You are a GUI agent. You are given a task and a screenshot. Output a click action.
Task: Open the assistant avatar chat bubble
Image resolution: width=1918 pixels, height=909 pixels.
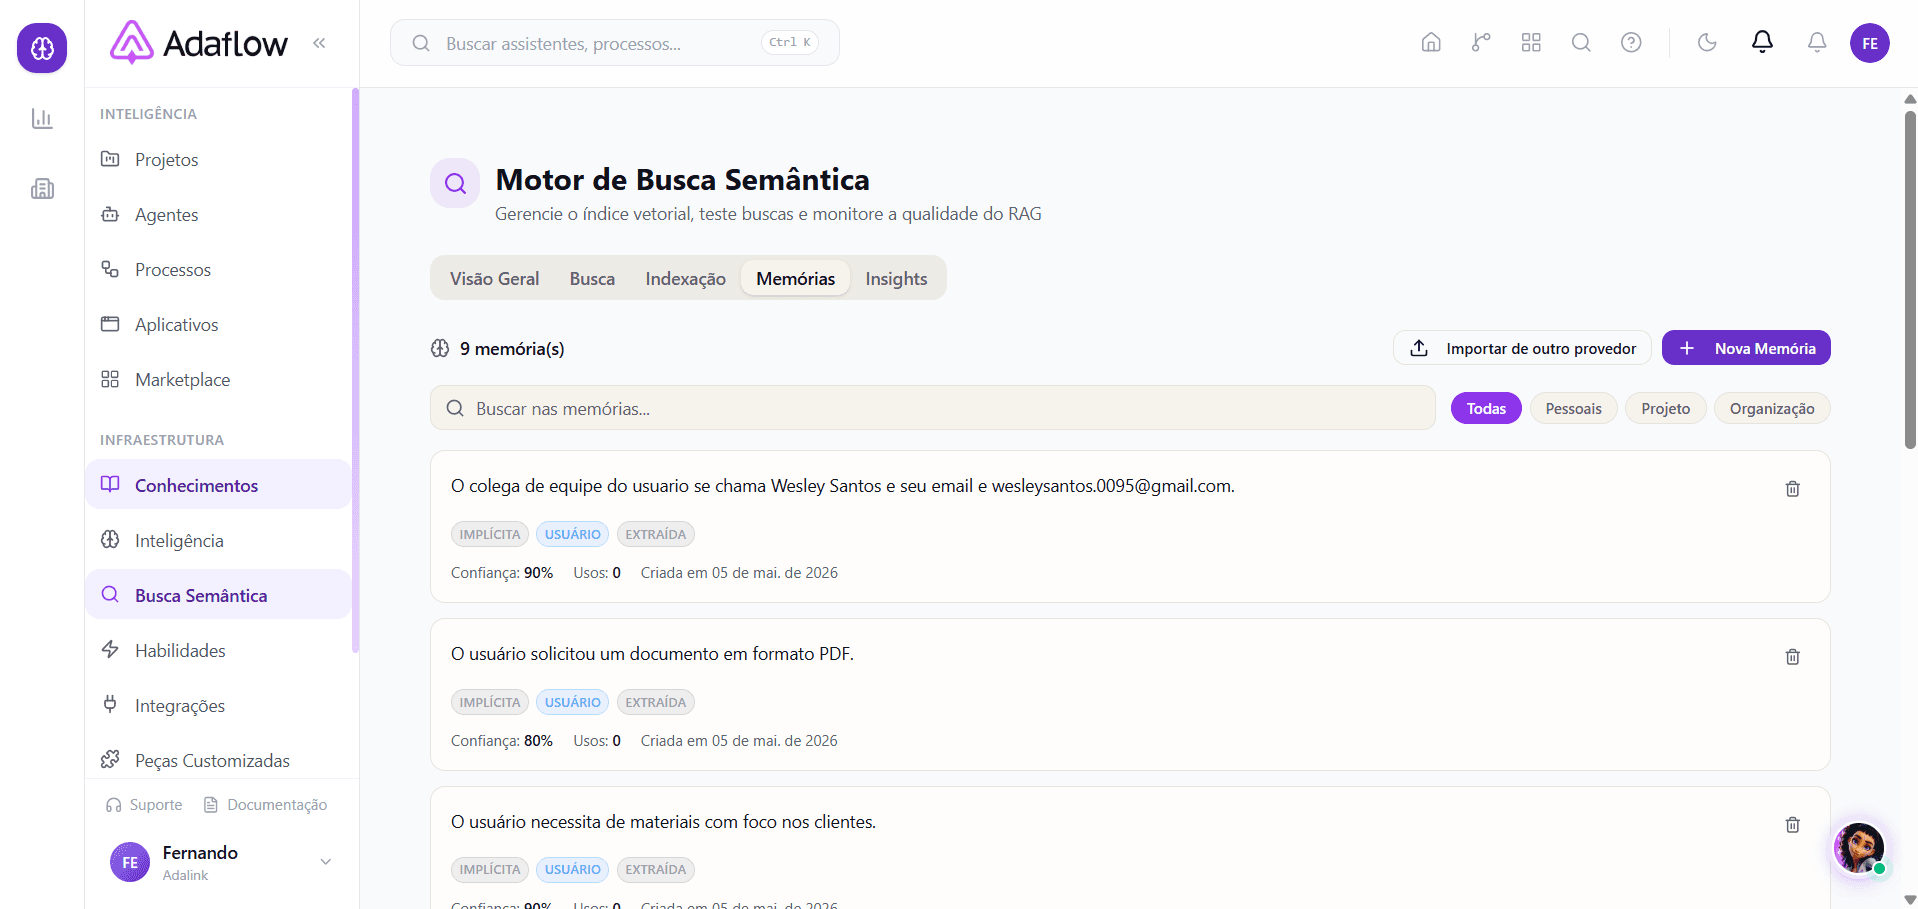[1859, 848]
